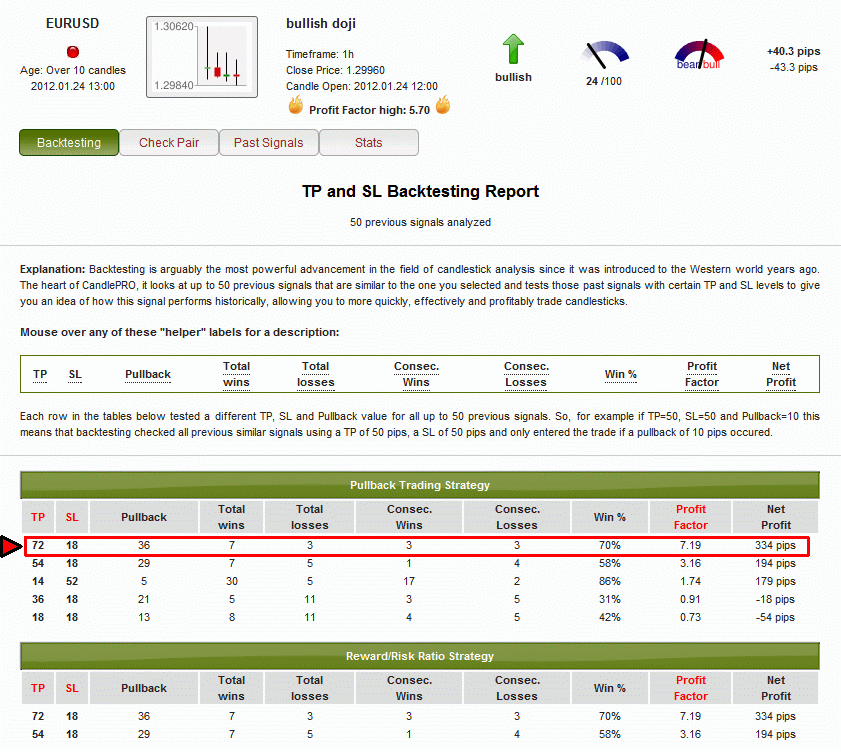The width and height of the screenshot is (841, 752).
Task: Click the 179 pips net profit cell
Action: pos(776,581)
